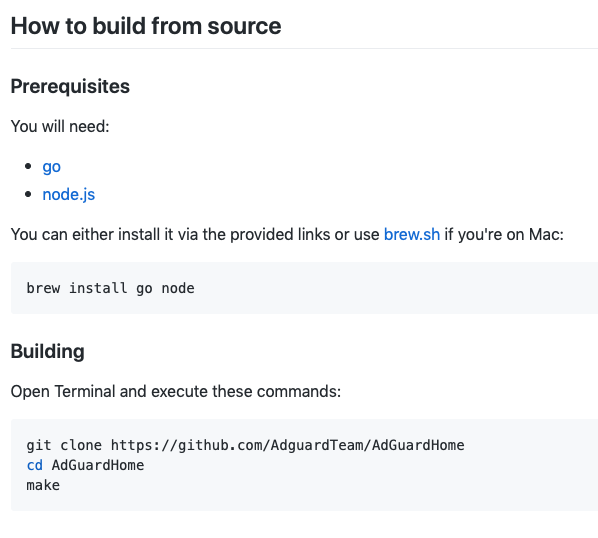Image resolution: width=598 pixels, height=538 pixels.
Task: Click the Open Terminal and execute sentence
Action: [x=176, y=391]
